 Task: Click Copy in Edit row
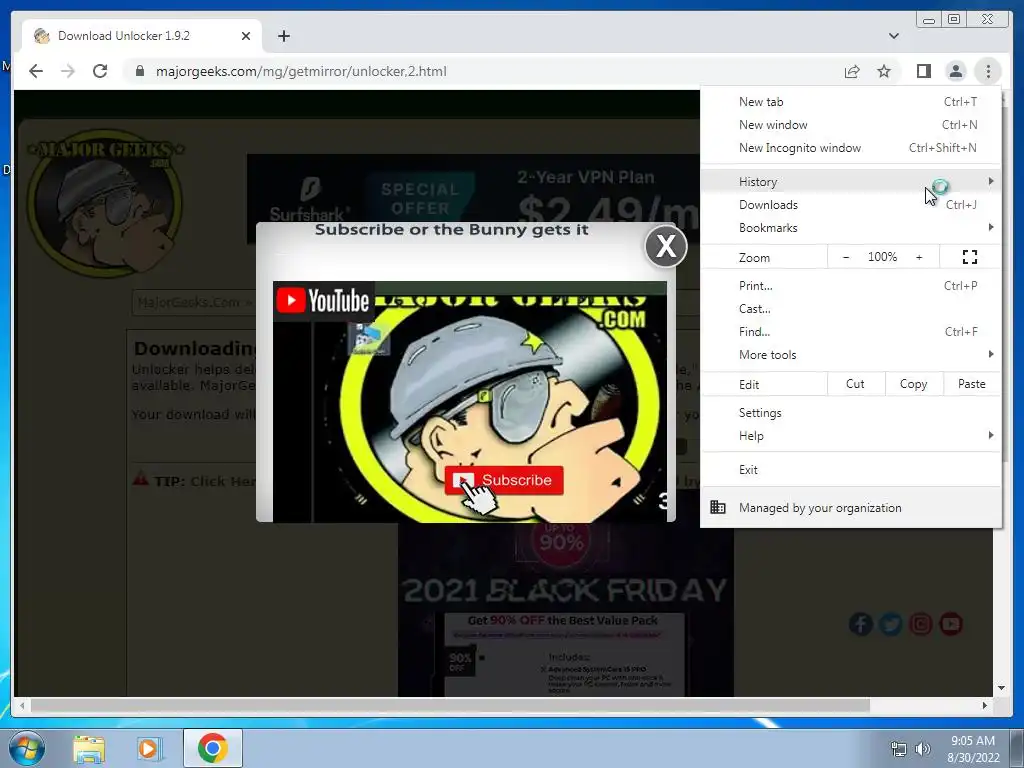coord(914,384)
